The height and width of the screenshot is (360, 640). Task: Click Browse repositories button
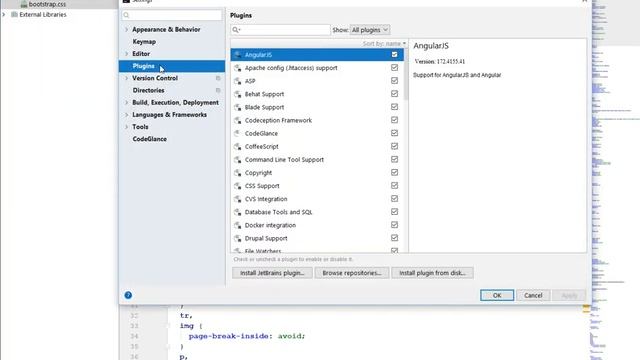[352, 273]
